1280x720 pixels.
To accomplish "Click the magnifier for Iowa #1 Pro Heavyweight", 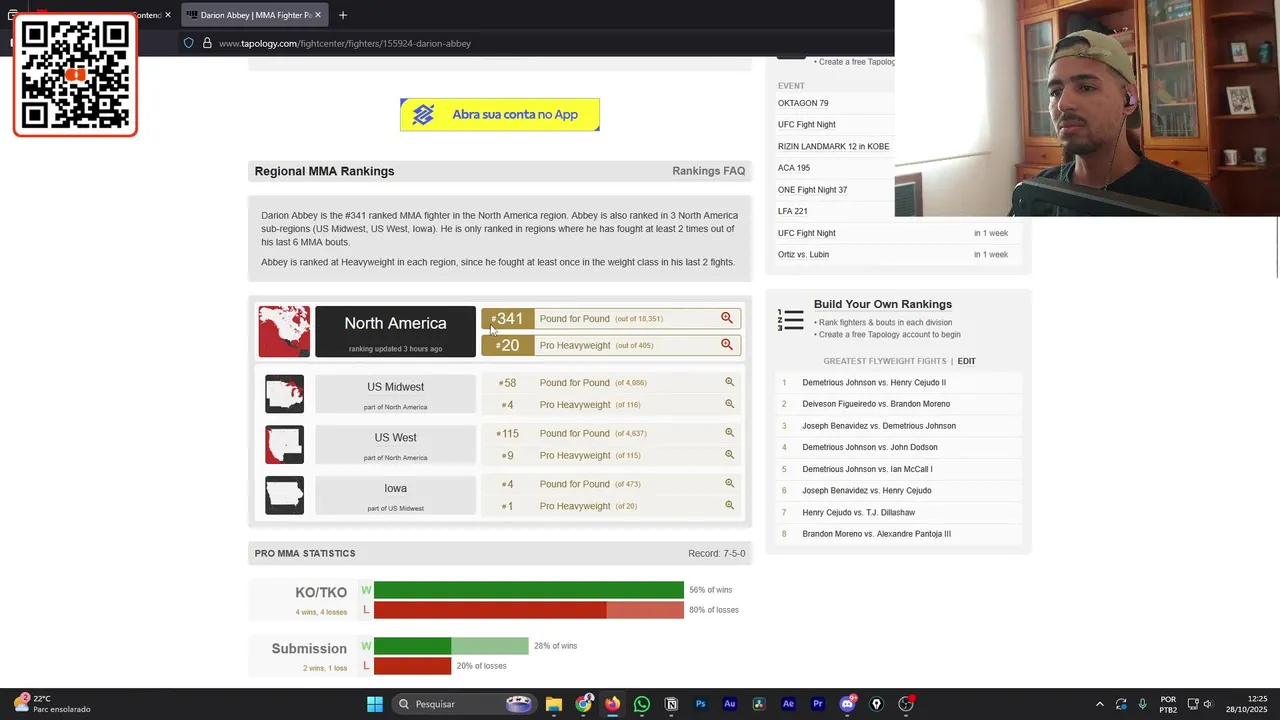I will tap(729, 505).
